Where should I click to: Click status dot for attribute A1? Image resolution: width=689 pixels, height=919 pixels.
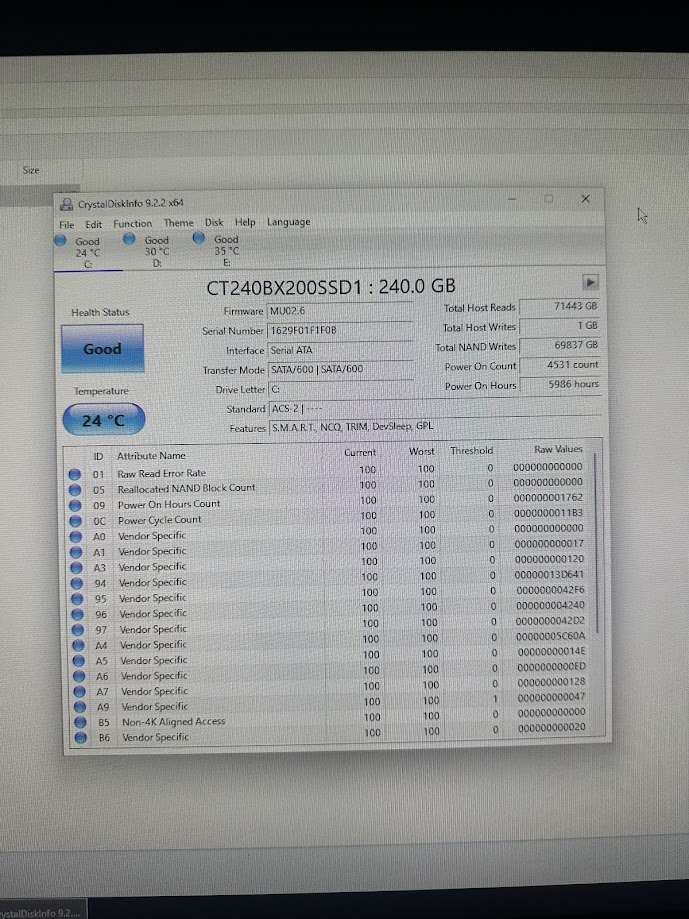click(x=76, y=552)
